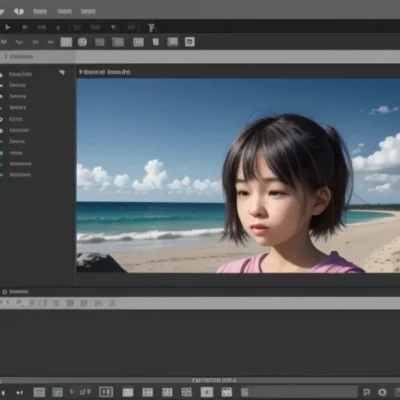
Task: Select the bold F text tool icon
Action: (x=152, y=28)
